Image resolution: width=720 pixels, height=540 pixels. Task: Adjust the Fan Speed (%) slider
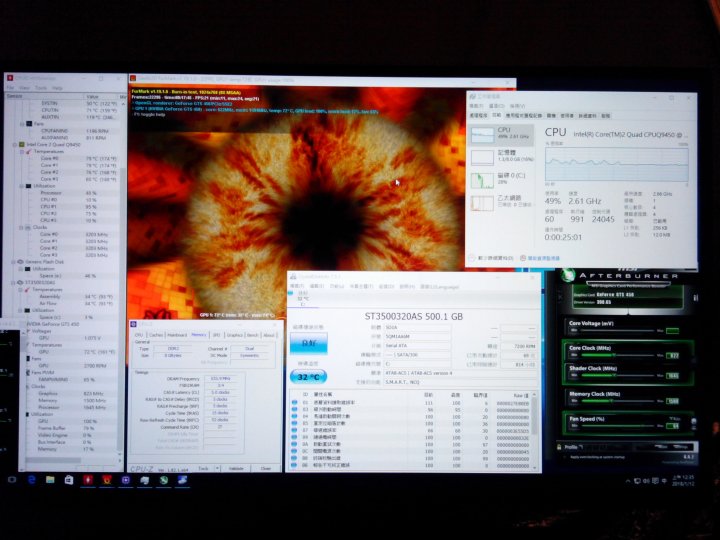point(617,426)
